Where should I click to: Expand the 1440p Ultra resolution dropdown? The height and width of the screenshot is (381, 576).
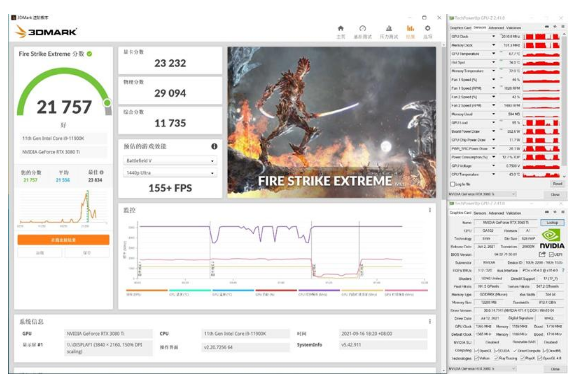pyautogui.click(x=170, y=173)
